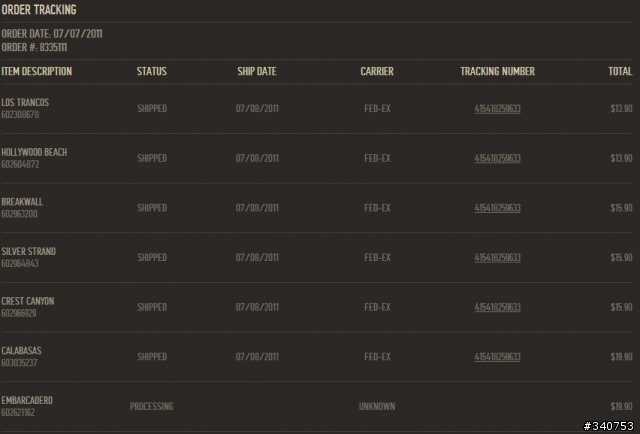
Task: Select the Calabasas item name
Action: (x=21, y=351)
